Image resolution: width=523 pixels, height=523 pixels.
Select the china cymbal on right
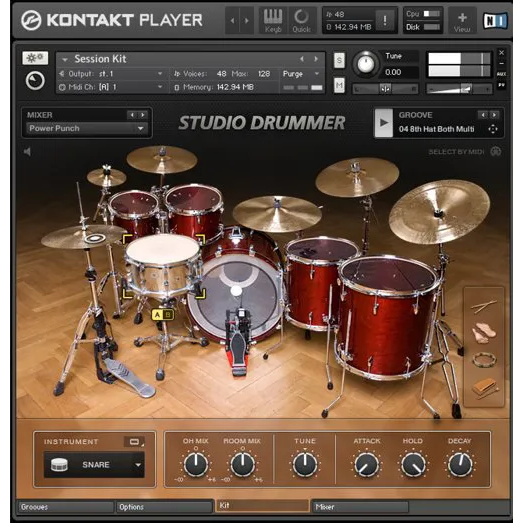(x=440, y=211)
